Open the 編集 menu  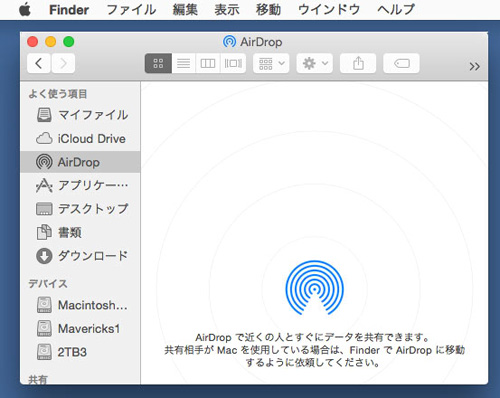pyautogui.click(x=185, y=10)
